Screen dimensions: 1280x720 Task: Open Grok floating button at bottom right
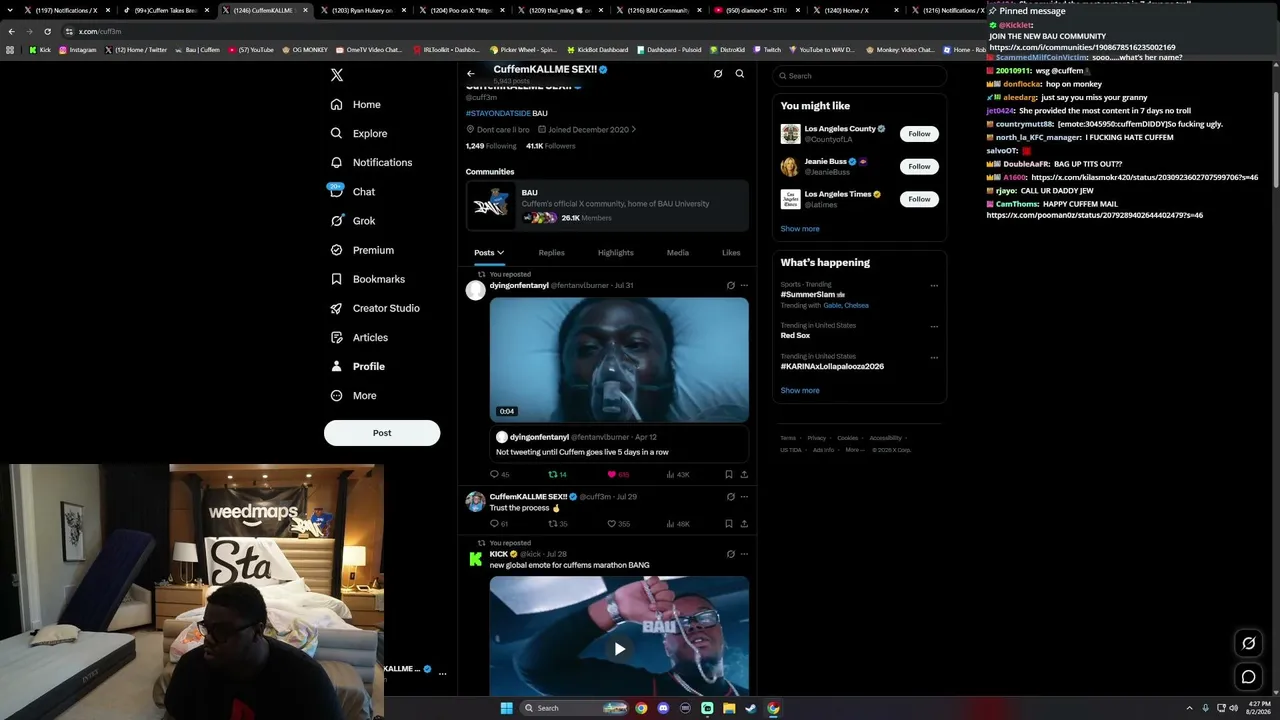click(x=1249, y=643)
